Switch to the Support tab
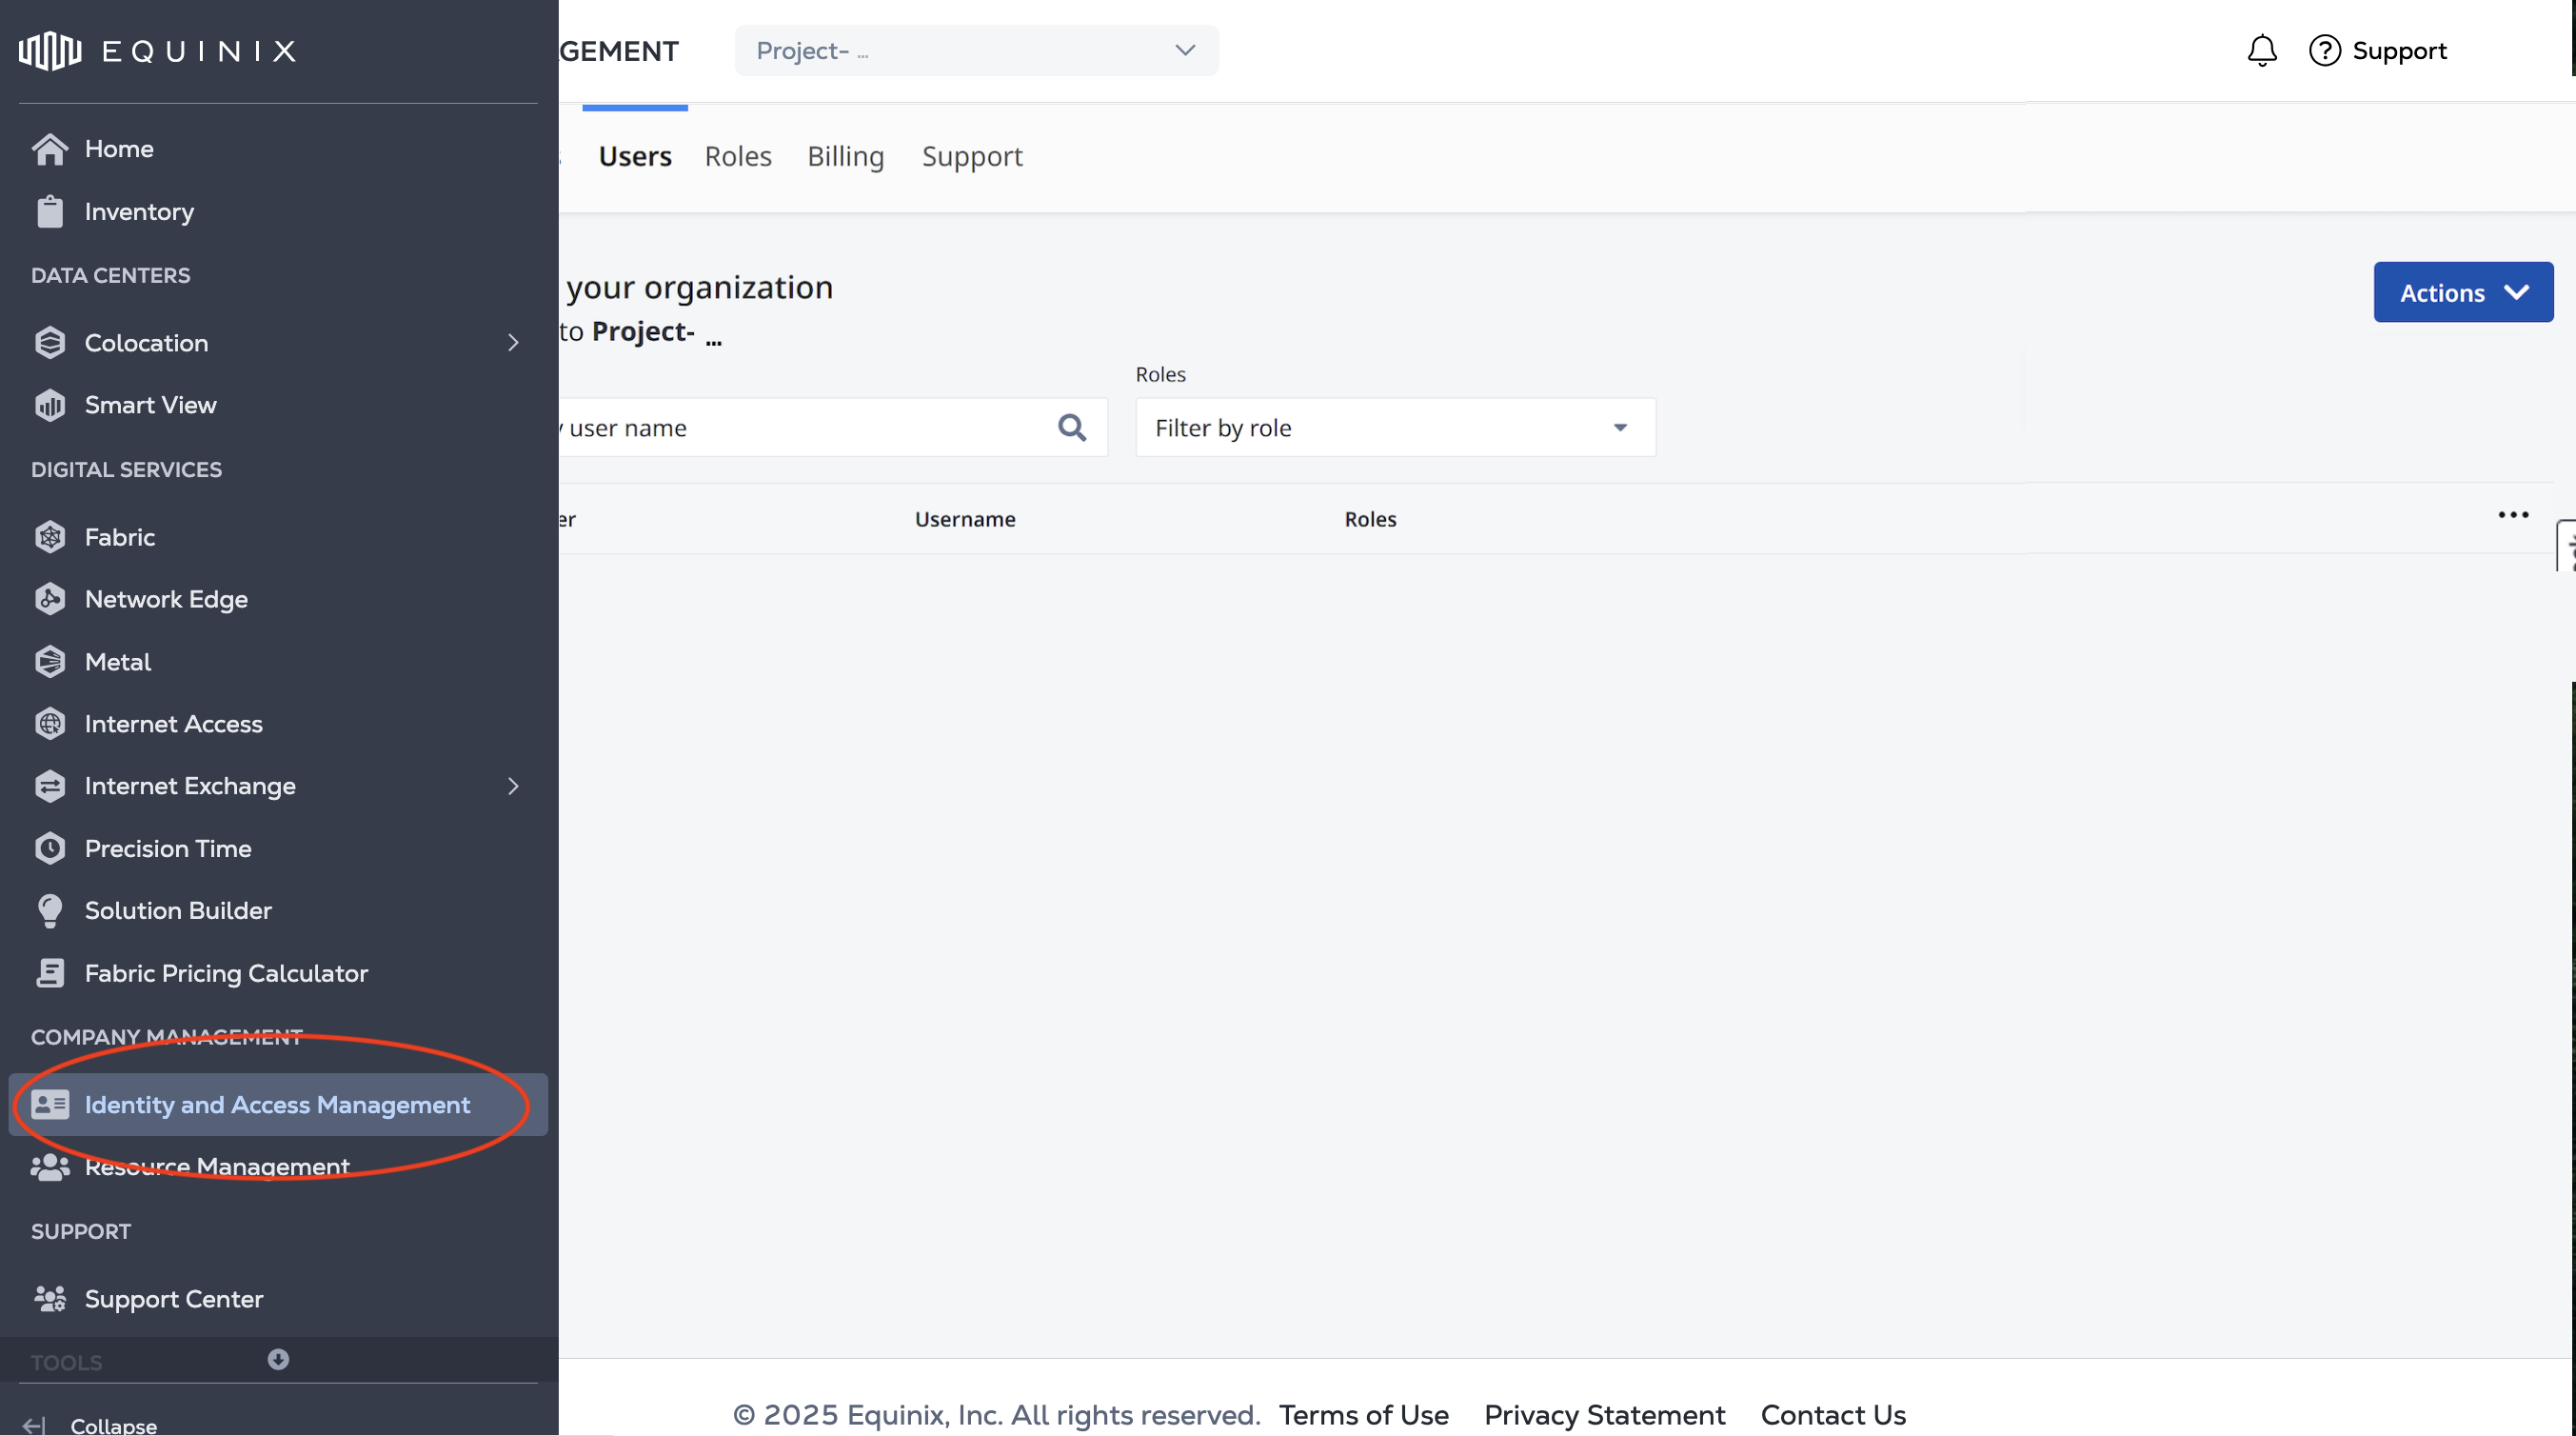 tap(972, 156)
